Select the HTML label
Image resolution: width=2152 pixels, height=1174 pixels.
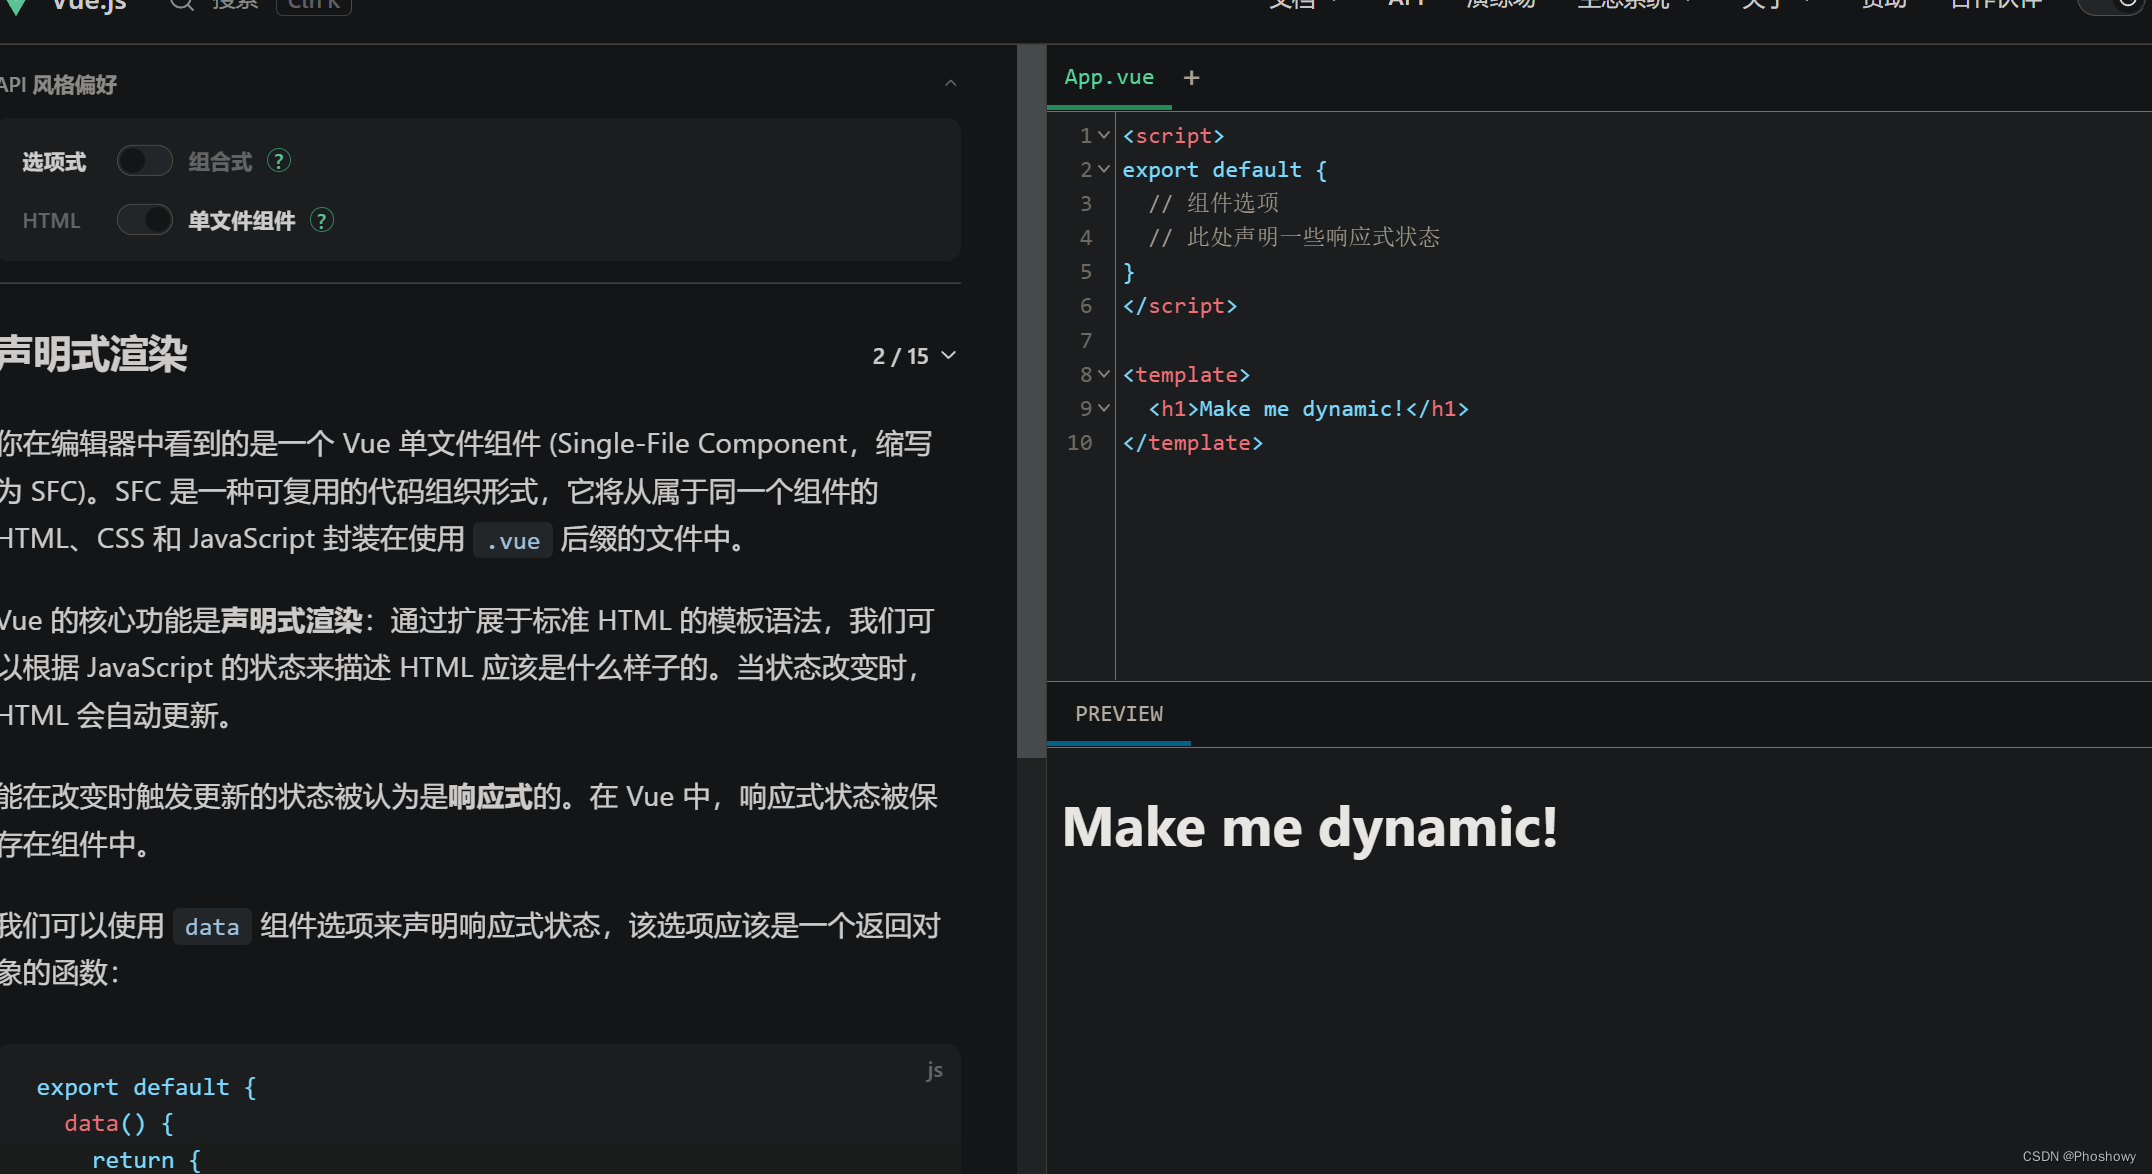point(51,221)
